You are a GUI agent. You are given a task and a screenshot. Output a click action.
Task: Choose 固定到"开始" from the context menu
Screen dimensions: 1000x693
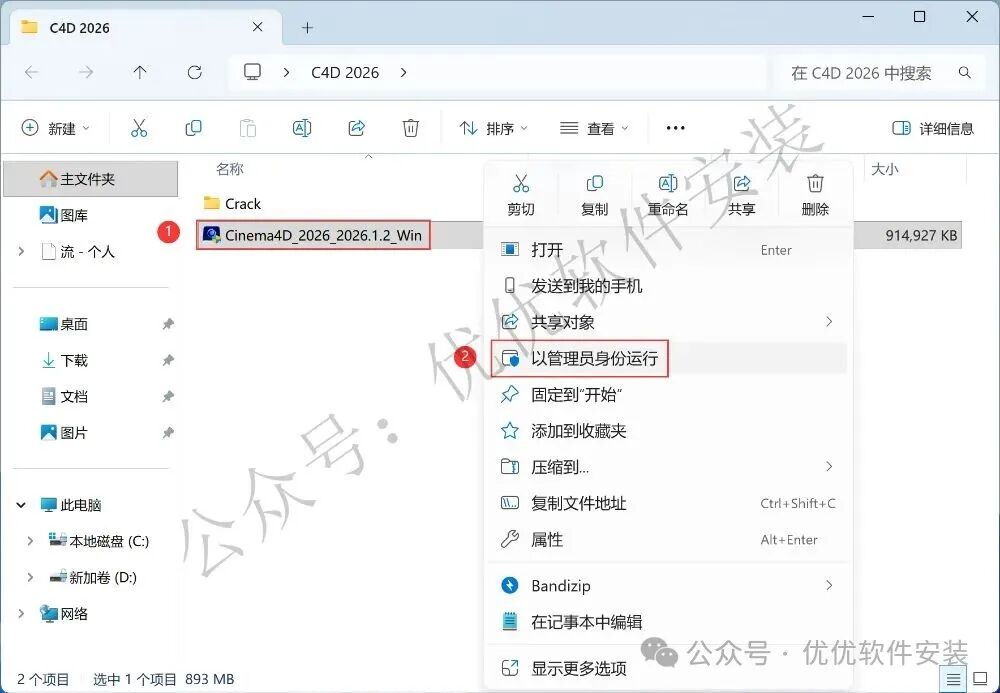pyautogui.click(x=669, y=395)
